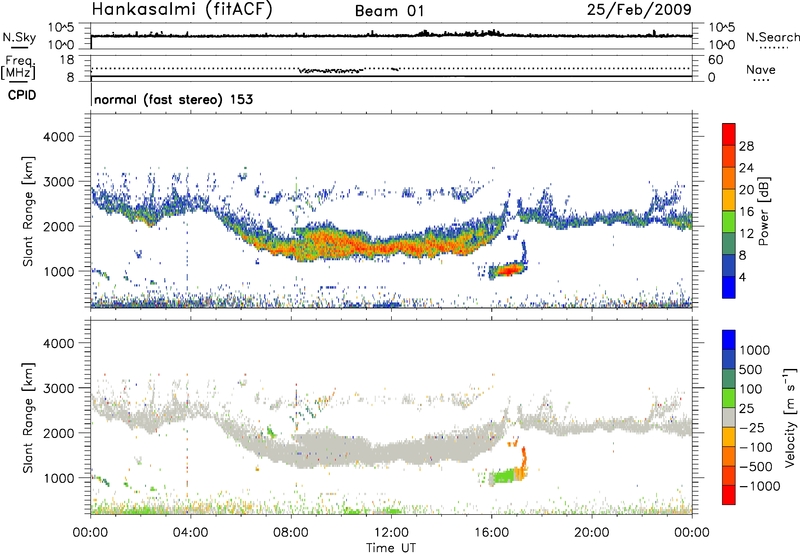
Task: Click the '4' label on power colorbar
Action: tap(742, 277)
